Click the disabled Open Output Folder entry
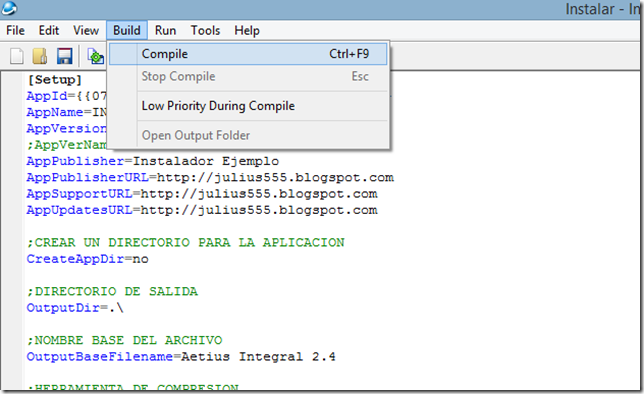This screenshot has width=644, height=394. (248, 135)
